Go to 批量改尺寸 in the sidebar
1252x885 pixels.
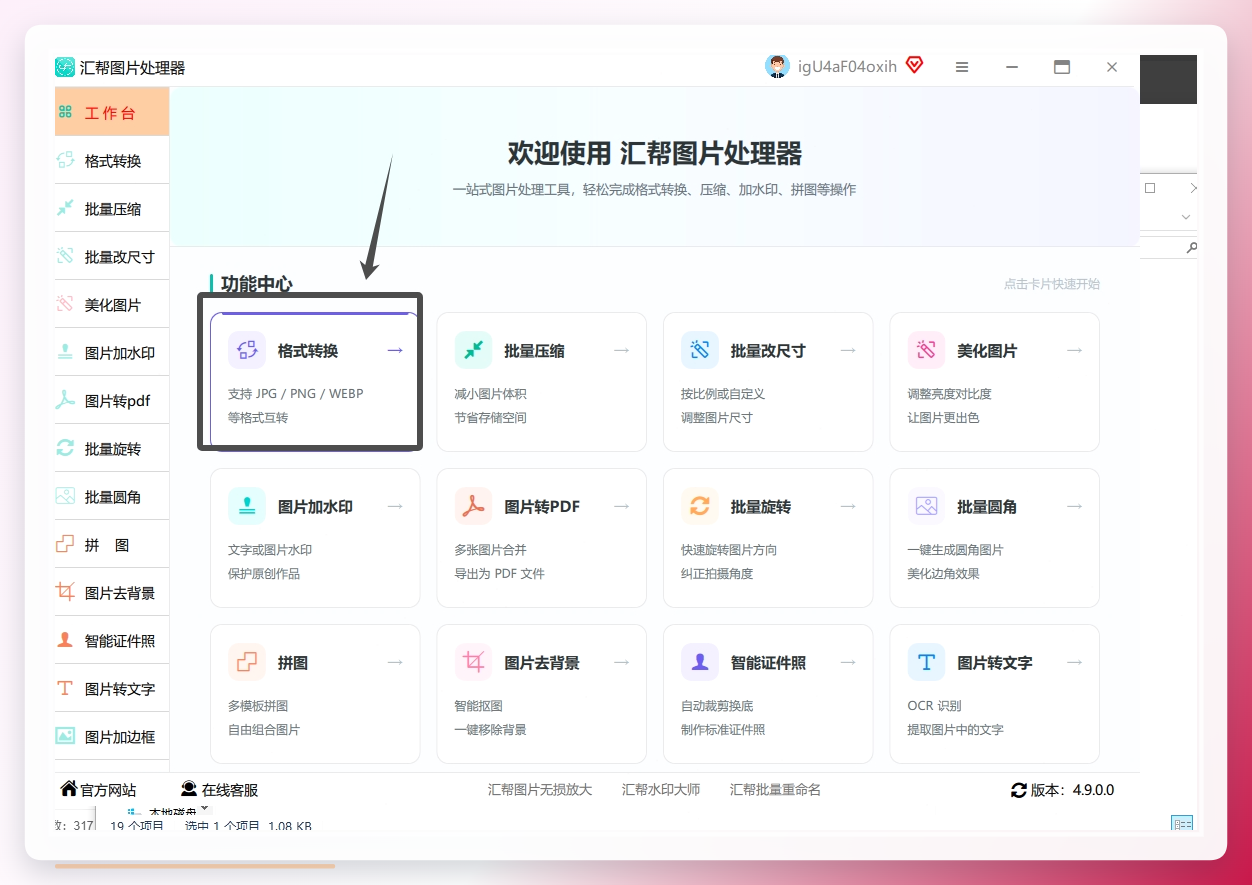click(112, 256)
